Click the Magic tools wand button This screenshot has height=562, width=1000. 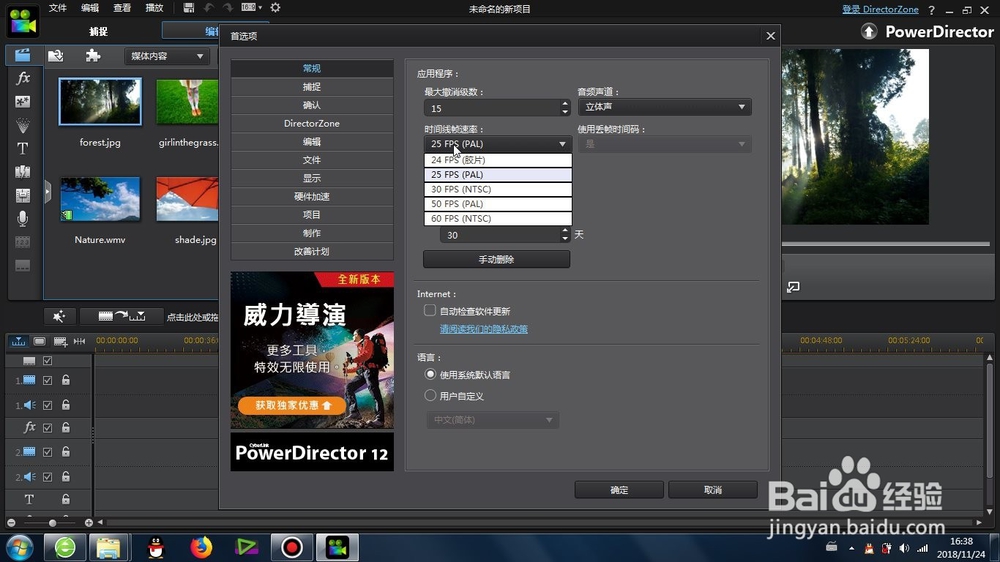(59, 316)
